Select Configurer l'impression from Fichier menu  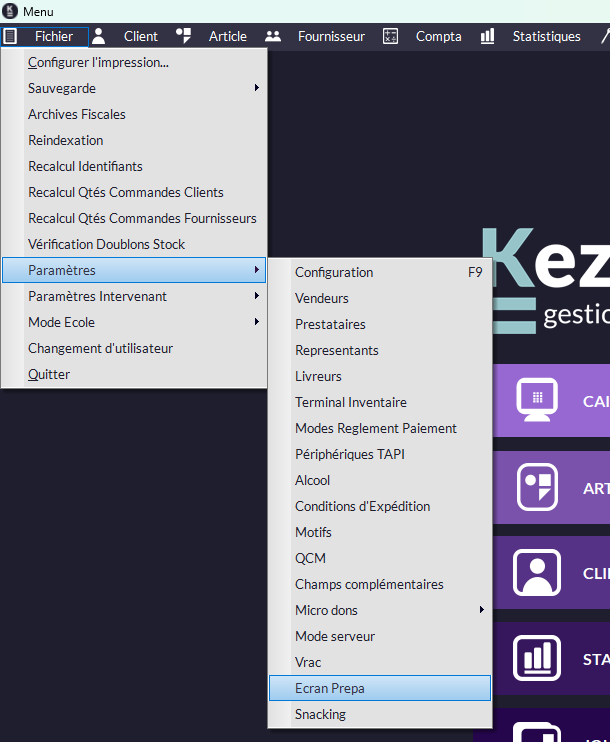pos(98,62)
